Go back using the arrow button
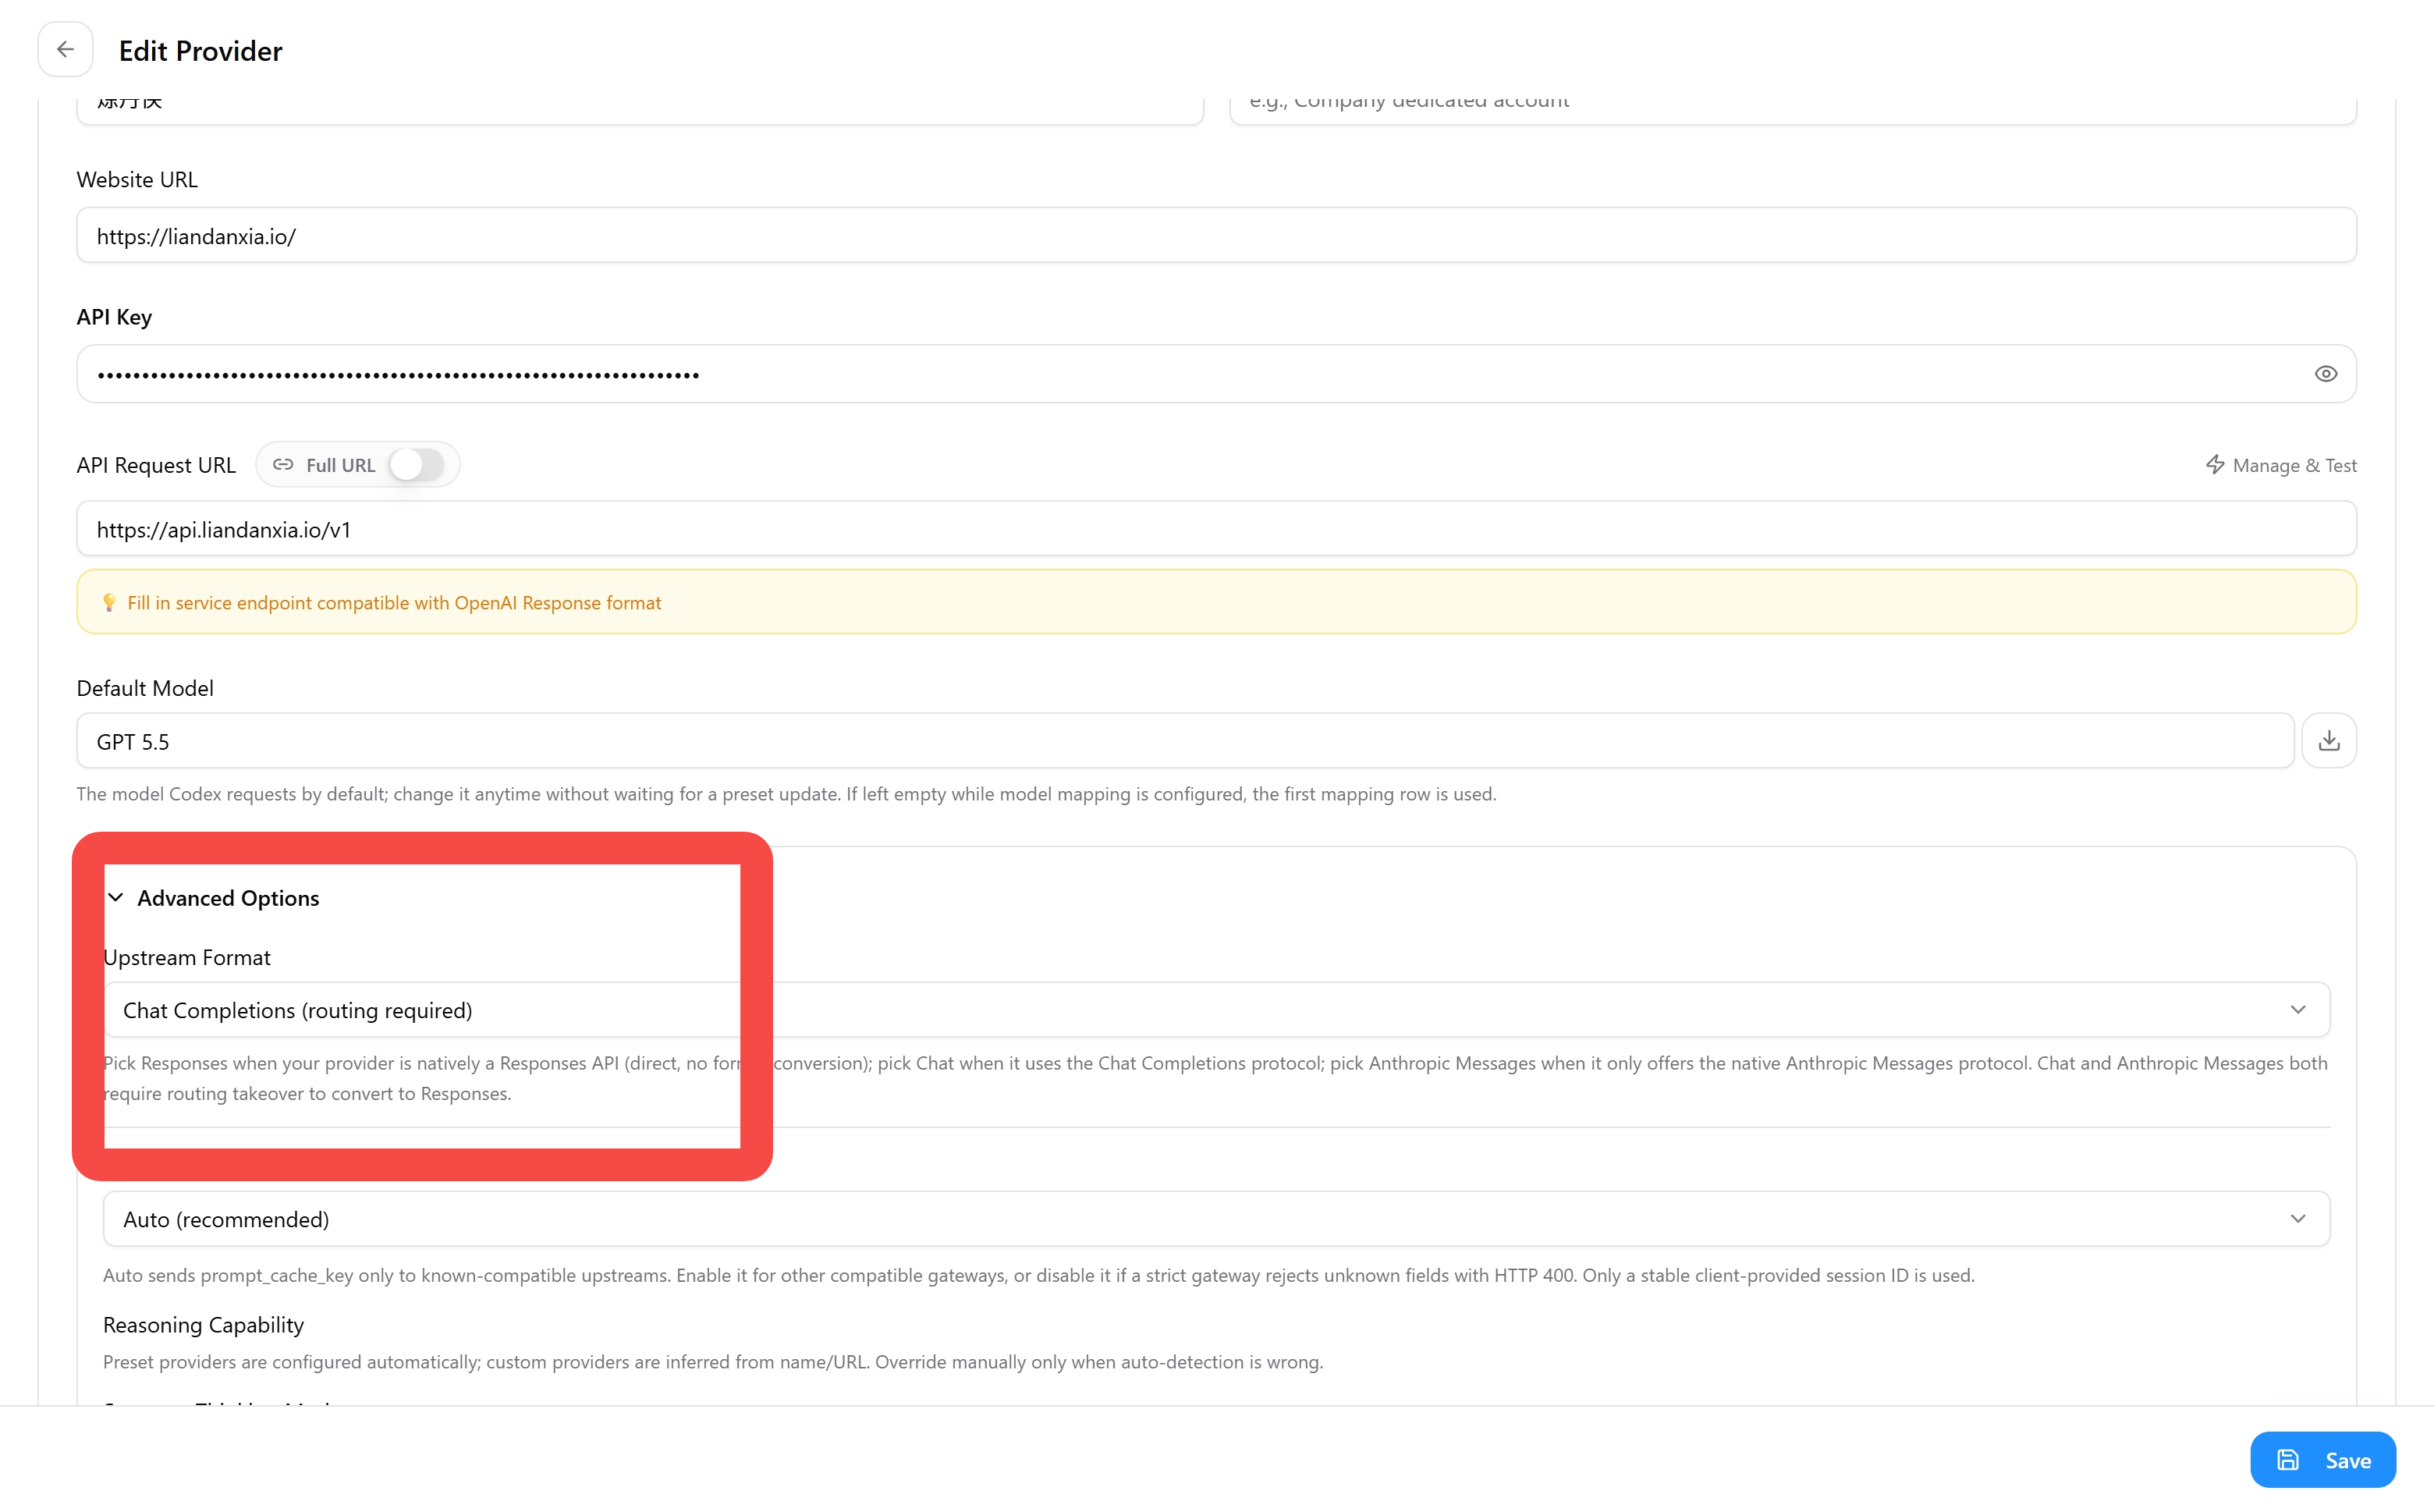This screenshot has width=2434, height=1512. click(65, 50)
